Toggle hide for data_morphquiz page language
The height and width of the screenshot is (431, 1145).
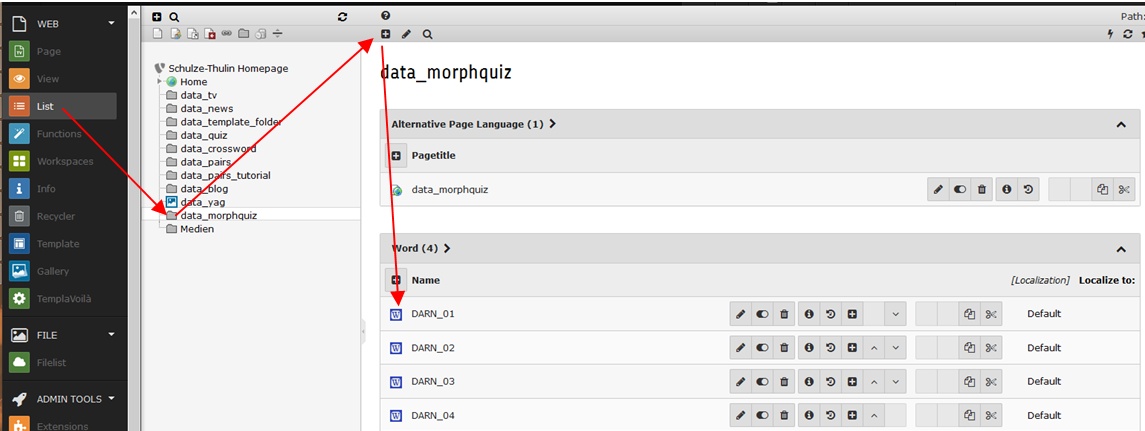[960, 189]
